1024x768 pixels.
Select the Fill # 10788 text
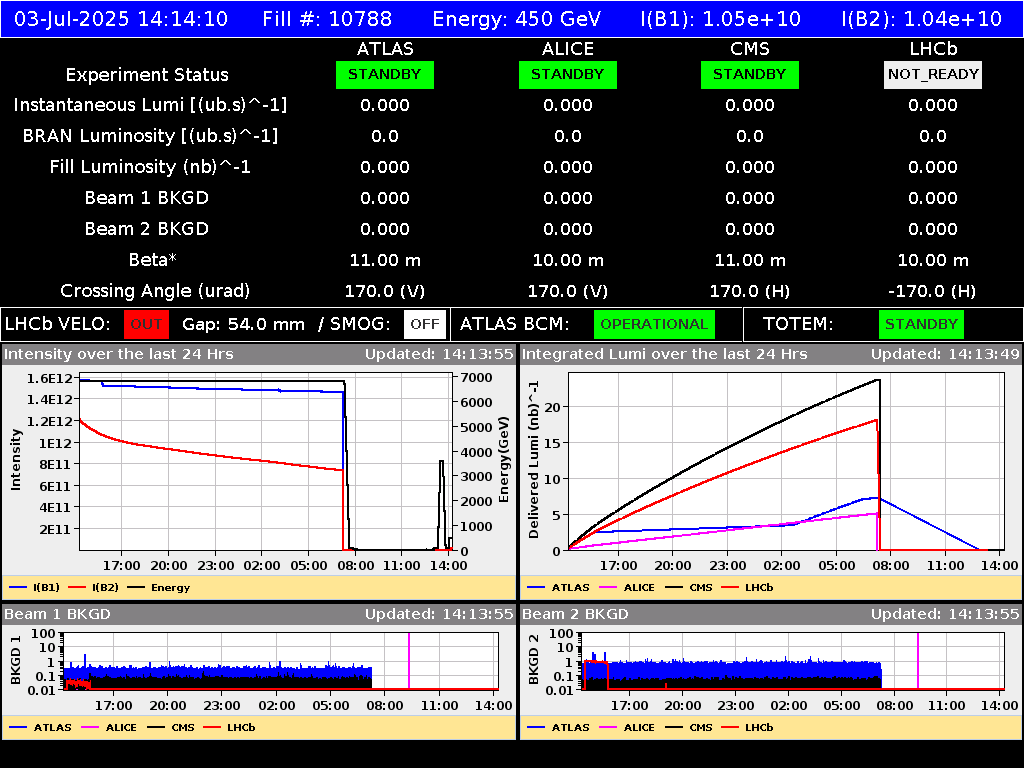pyautogui.click(x=327, y=18)
